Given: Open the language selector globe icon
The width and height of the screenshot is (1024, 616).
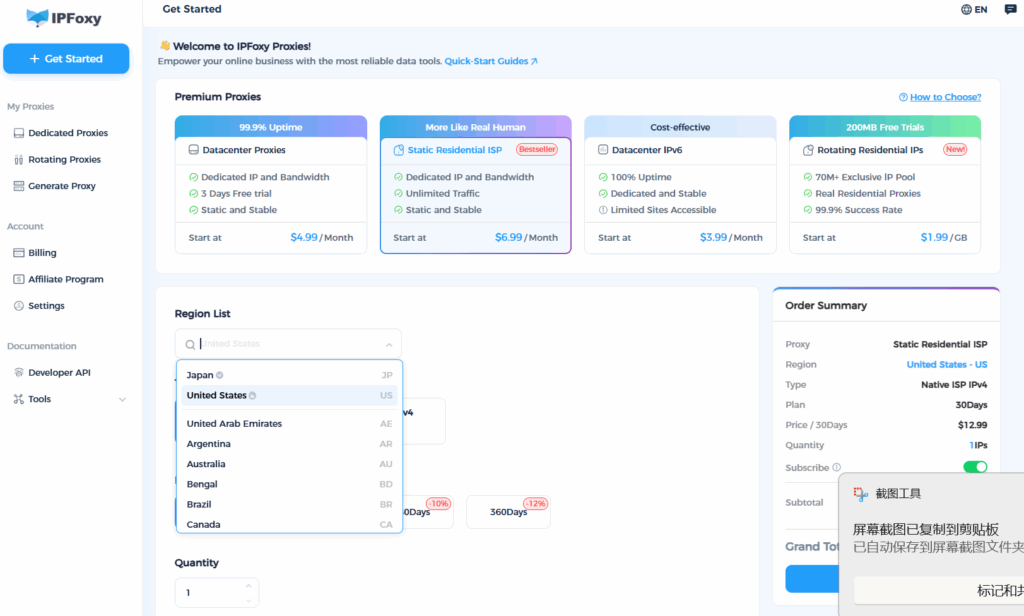Looking at the screenshot, I should pos(966,10).
